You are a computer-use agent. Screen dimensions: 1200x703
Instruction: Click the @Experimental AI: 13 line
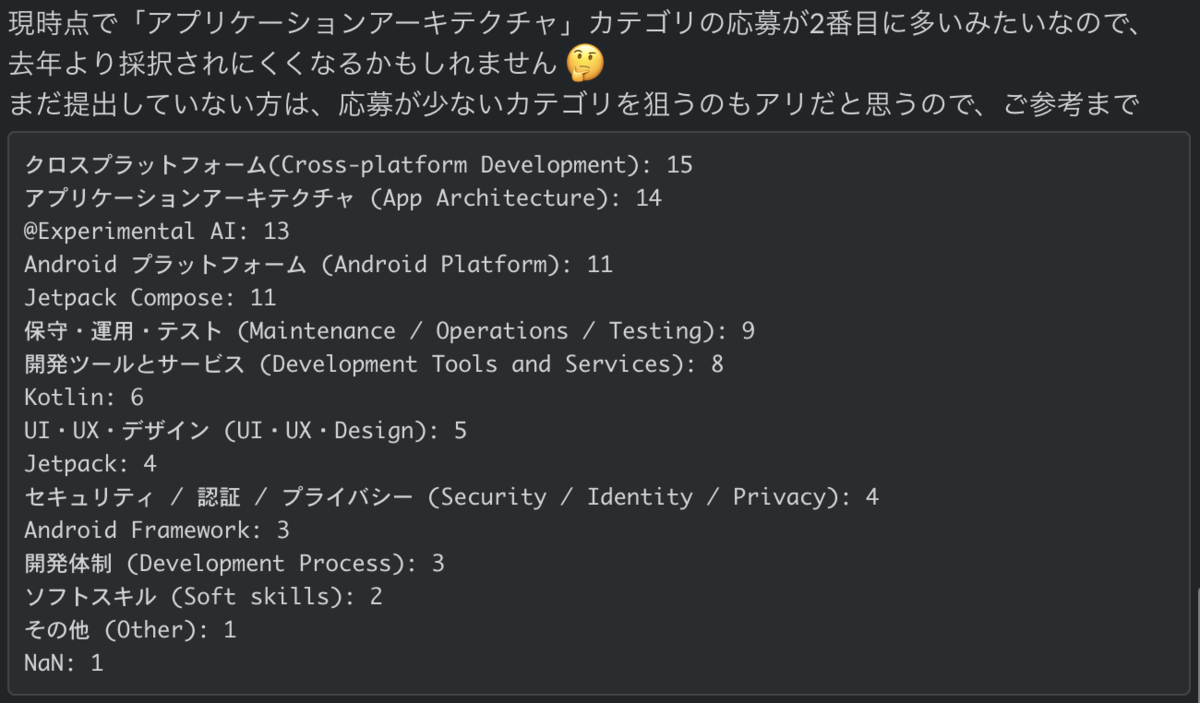tap(157, 231)
